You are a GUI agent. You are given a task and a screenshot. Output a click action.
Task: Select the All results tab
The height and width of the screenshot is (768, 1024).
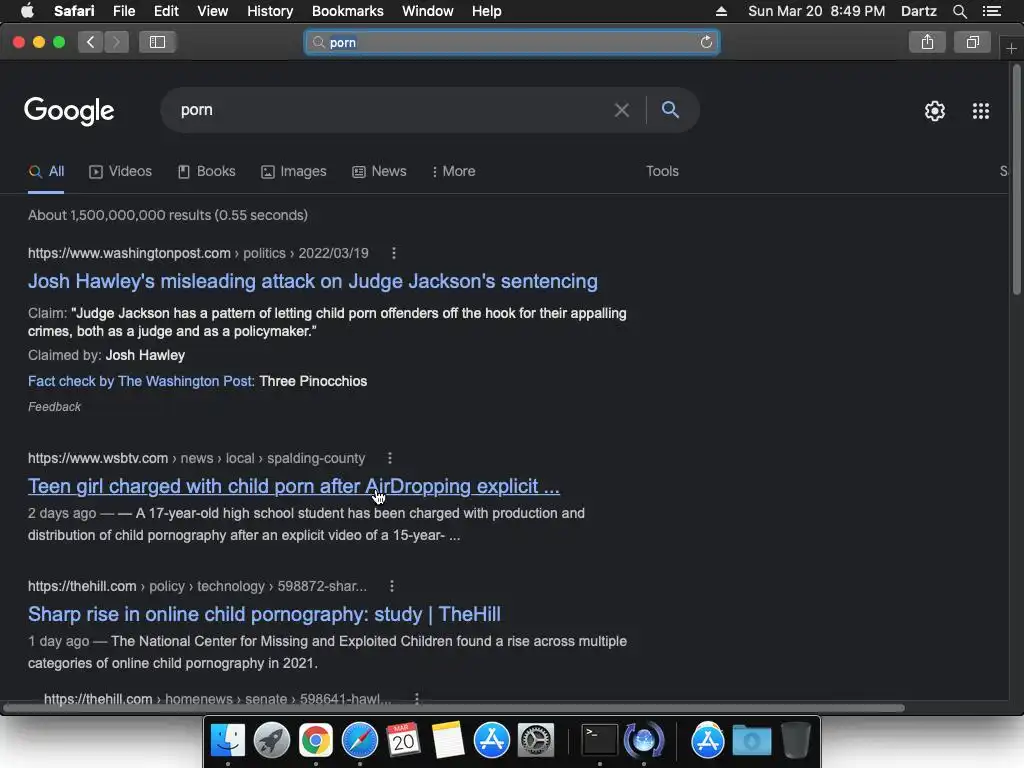46,171
